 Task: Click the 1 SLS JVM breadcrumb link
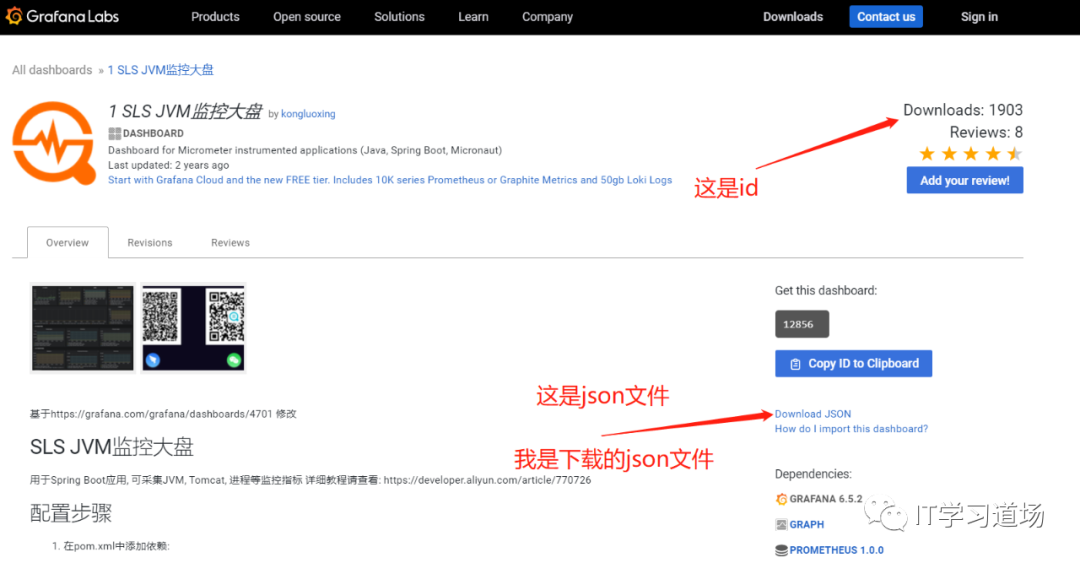tap(160, 70)
